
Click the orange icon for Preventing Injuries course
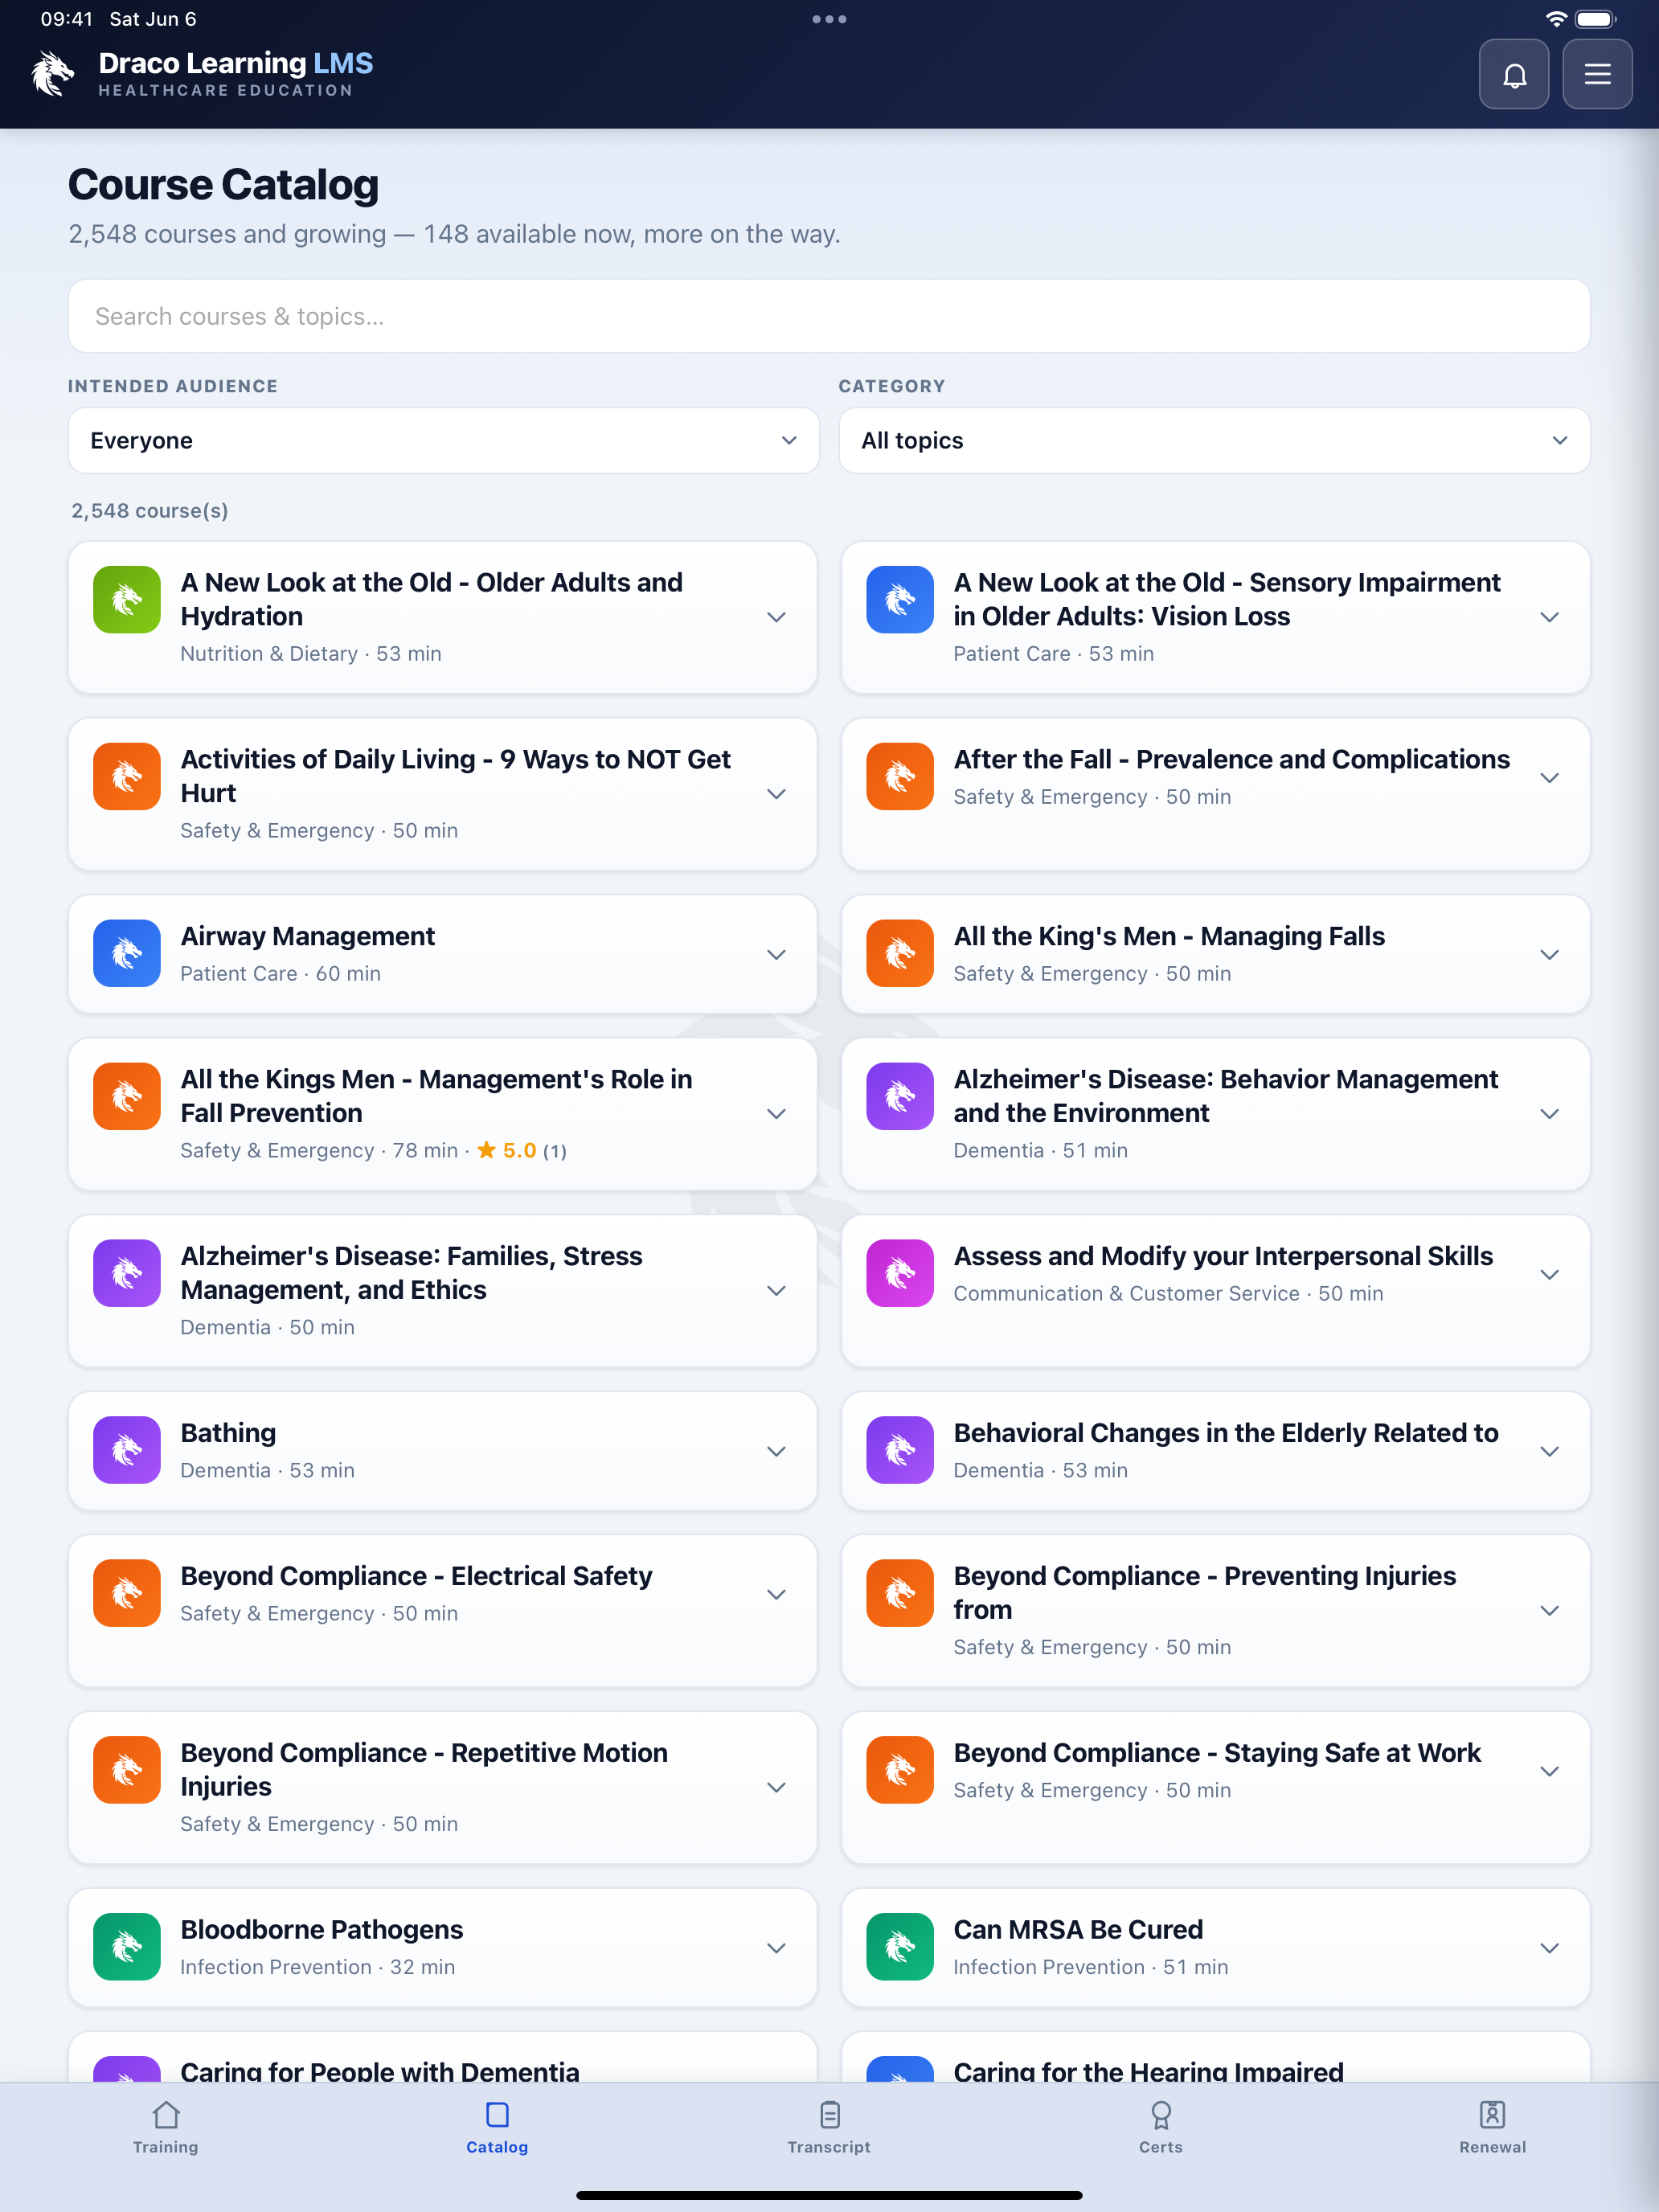[900, 1594]
